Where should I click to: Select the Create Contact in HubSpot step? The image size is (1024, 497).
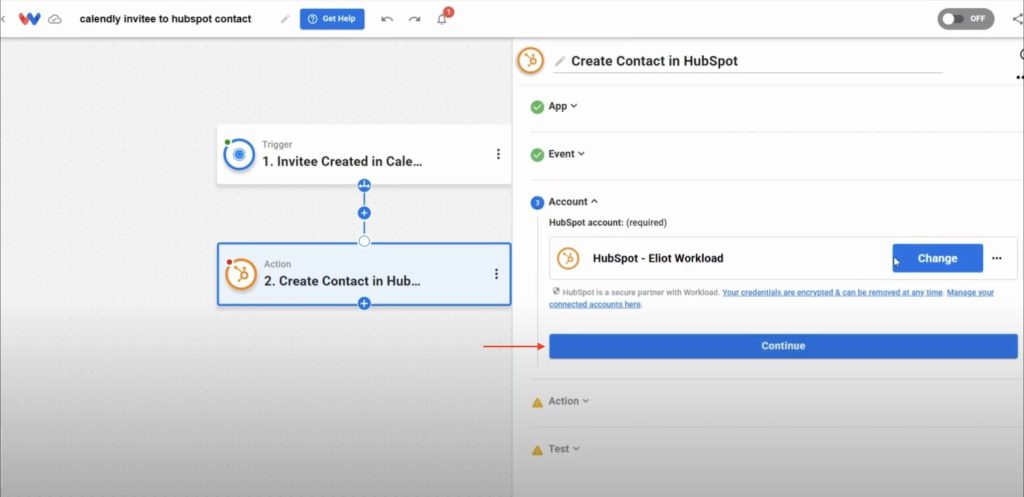pos(364,274)
